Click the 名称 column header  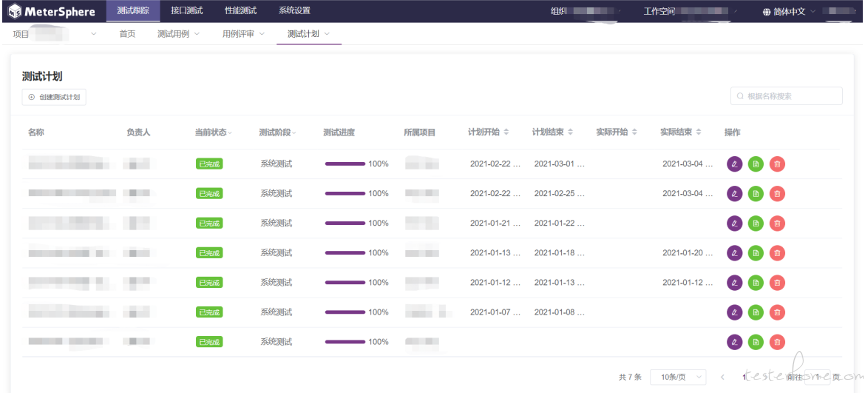pyautogui.click(x=36, y=132)
